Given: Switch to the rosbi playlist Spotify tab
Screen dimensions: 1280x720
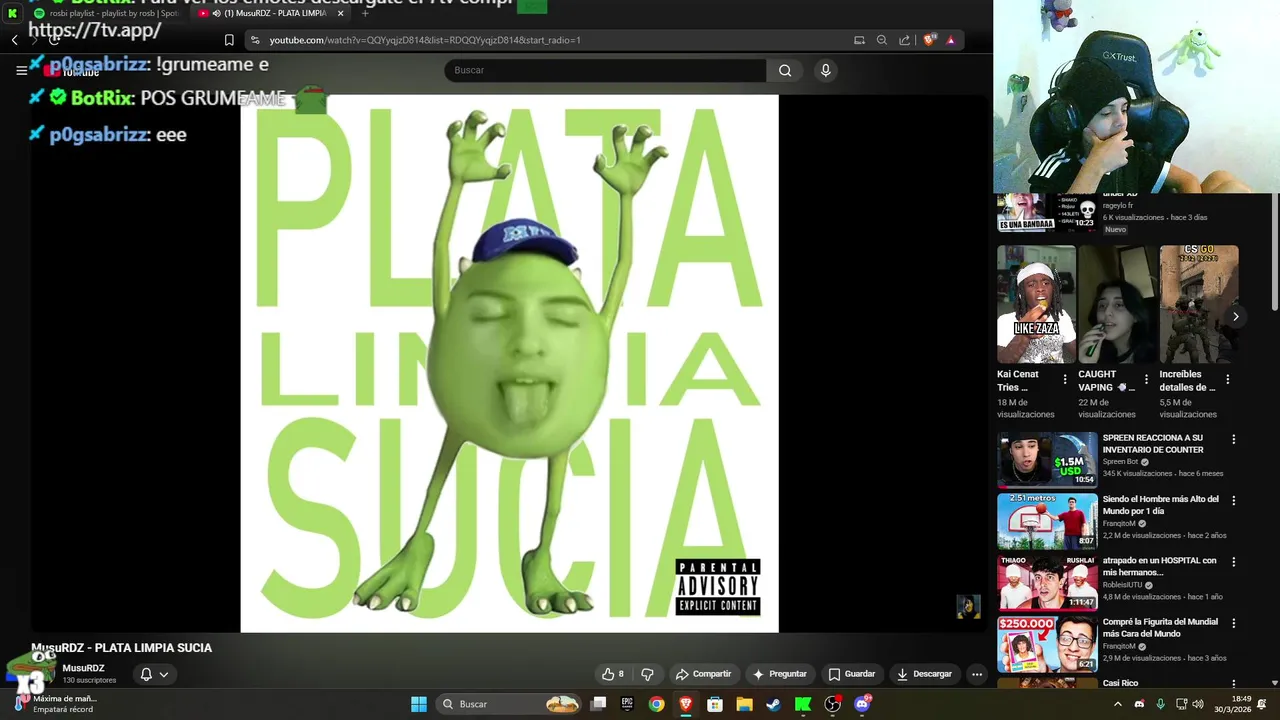Looking at the screenshot, I should (106, 13).
